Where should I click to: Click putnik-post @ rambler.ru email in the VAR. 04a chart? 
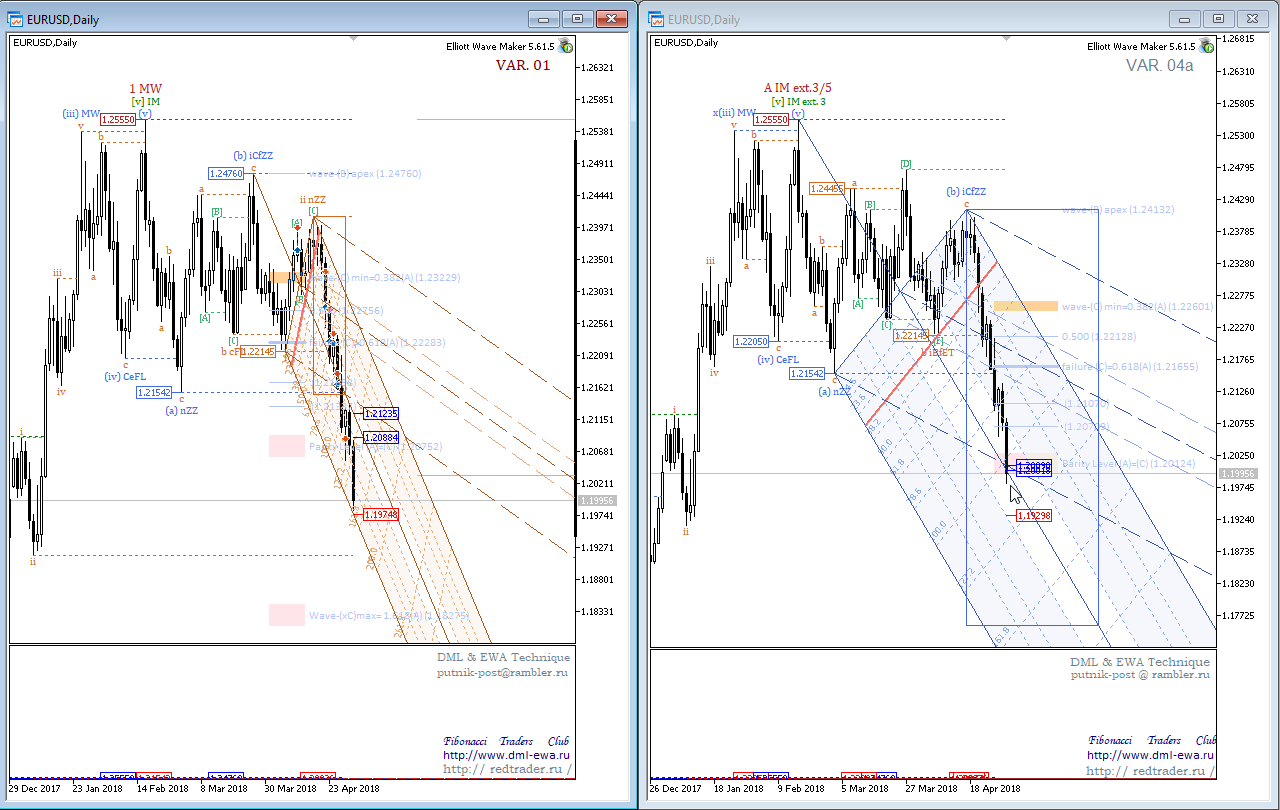[1140, 675]
